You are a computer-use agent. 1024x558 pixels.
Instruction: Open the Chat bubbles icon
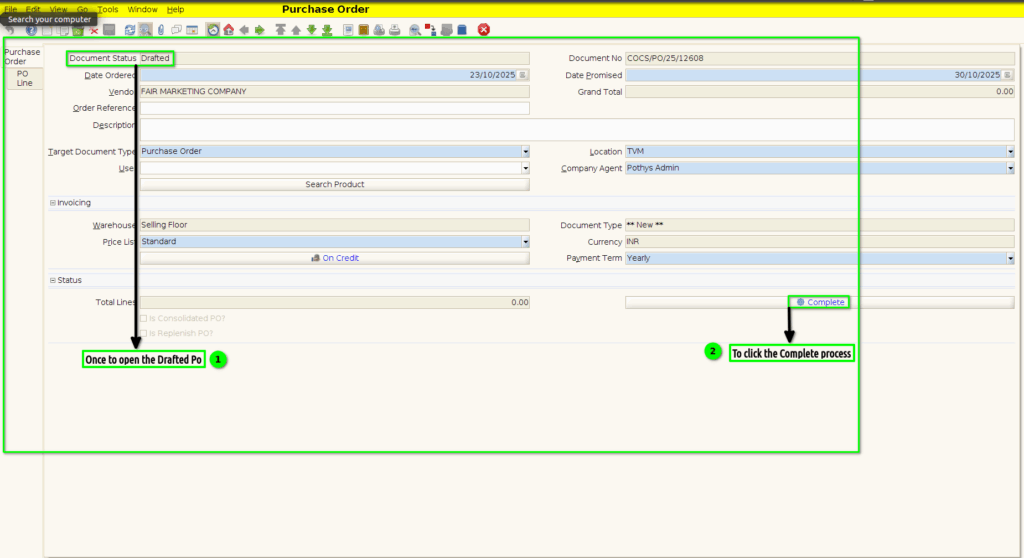point(176,30)
